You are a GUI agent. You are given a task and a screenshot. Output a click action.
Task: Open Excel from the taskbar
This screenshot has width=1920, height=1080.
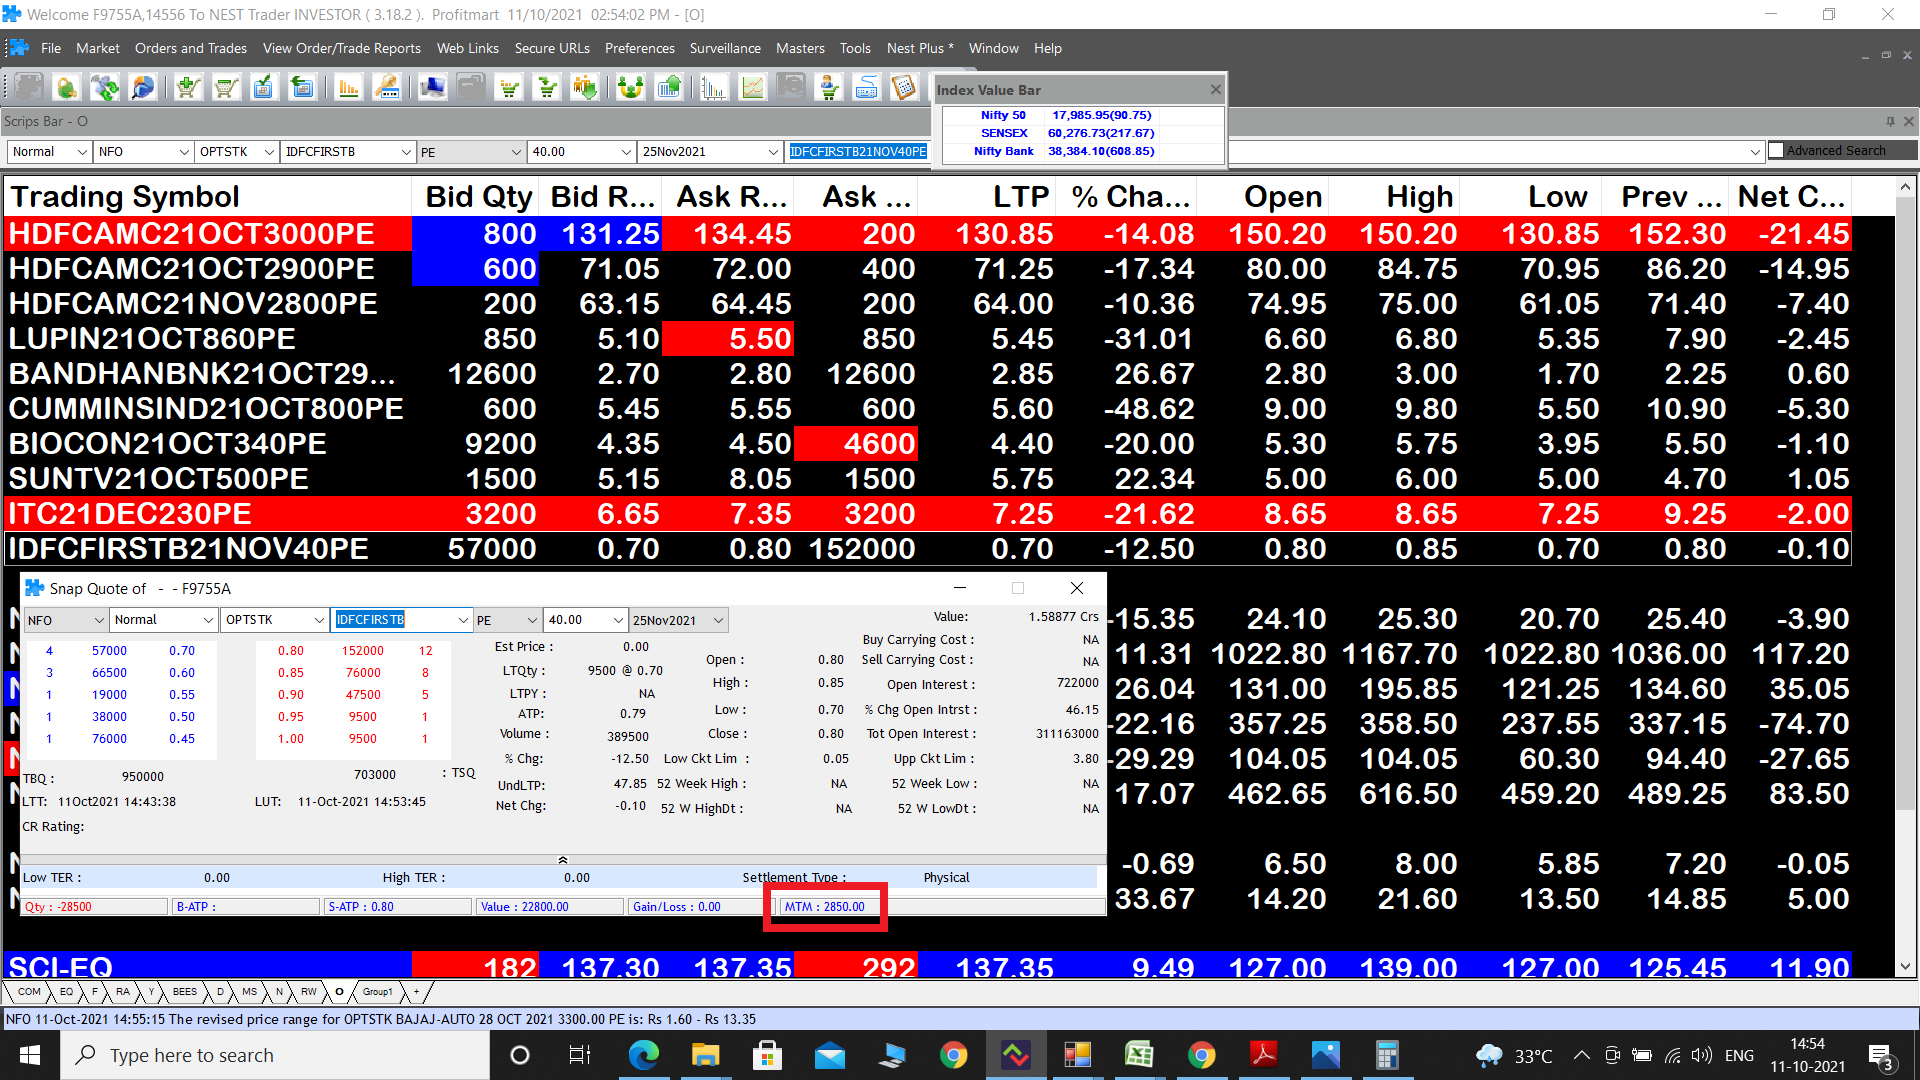click(1139, 1055)
